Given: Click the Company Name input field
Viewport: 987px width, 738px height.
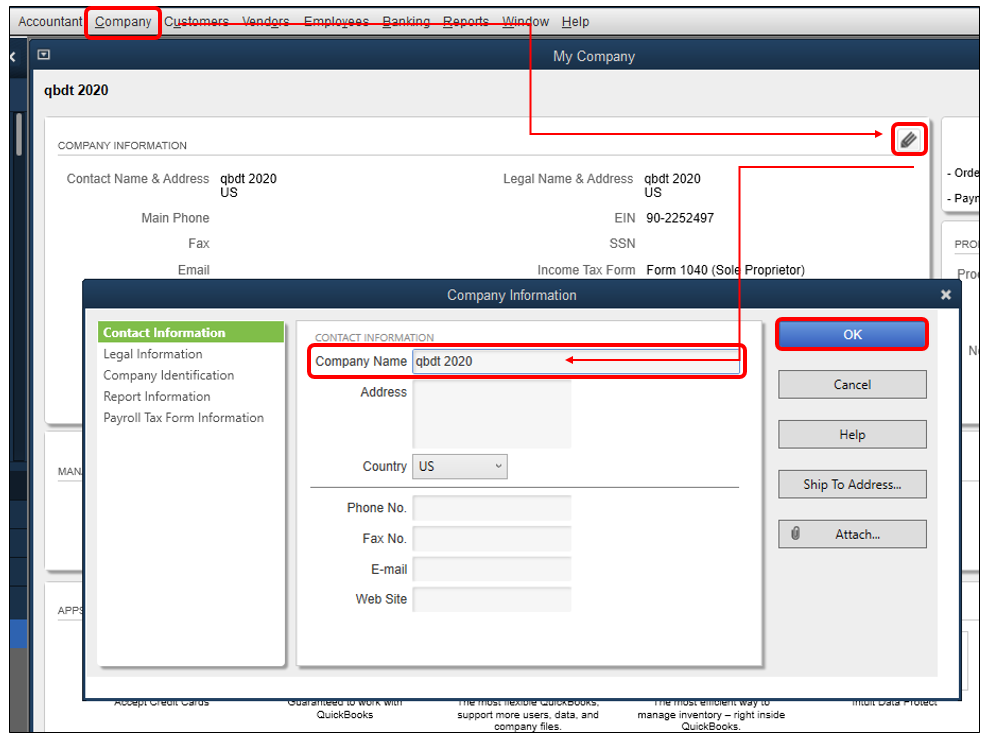Looking at the screenshot, I should pyautogui.click(x=576, y=361).
